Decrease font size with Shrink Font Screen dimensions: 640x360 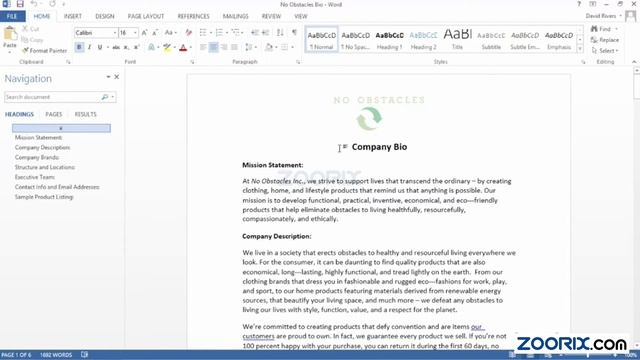[155, 33]
